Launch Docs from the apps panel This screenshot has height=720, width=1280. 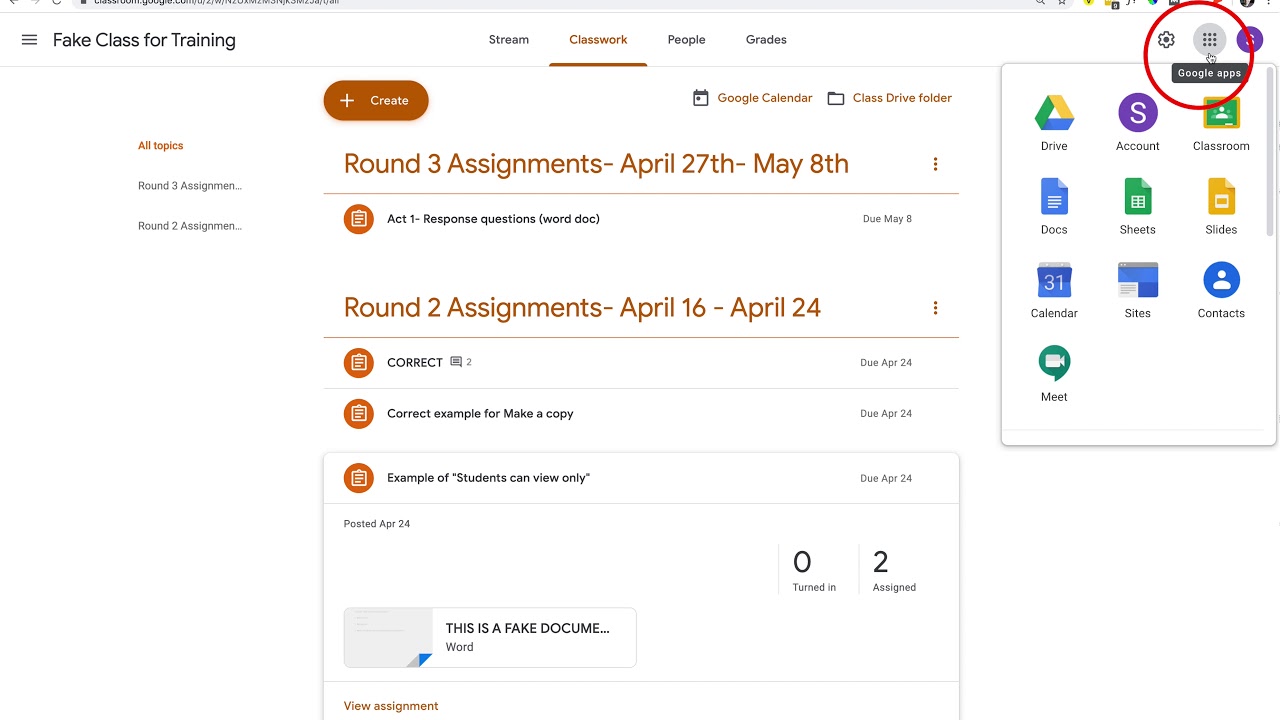coord(1054,207)
